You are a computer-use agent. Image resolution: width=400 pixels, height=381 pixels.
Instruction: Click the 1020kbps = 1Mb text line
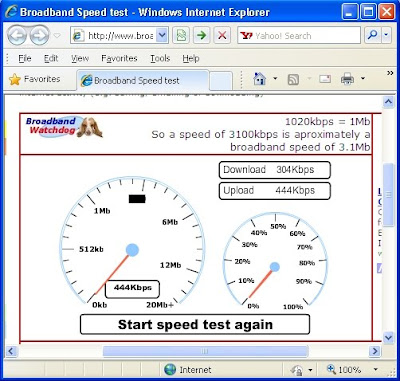pos(328,122)
